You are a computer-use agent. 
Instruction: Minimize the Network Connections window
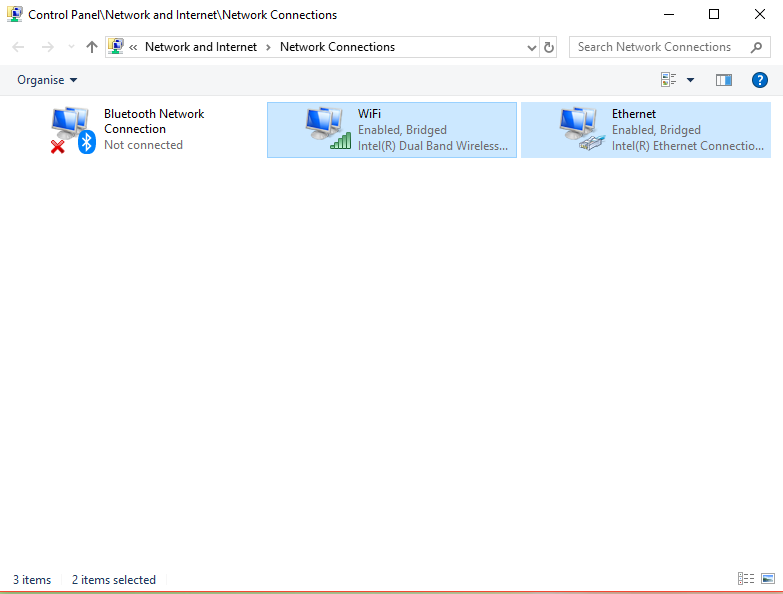[x=669, y=14]
